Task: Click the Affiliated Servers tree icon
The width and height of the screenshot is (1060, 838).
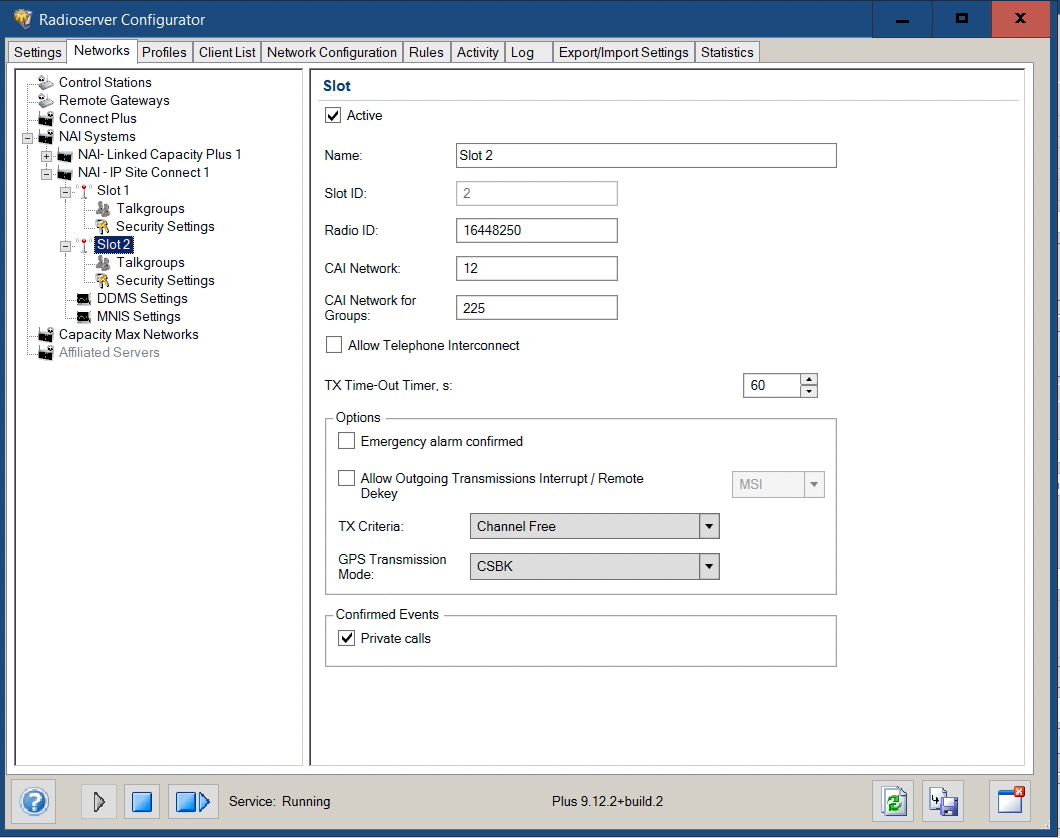Action: [x=45, y=353]
